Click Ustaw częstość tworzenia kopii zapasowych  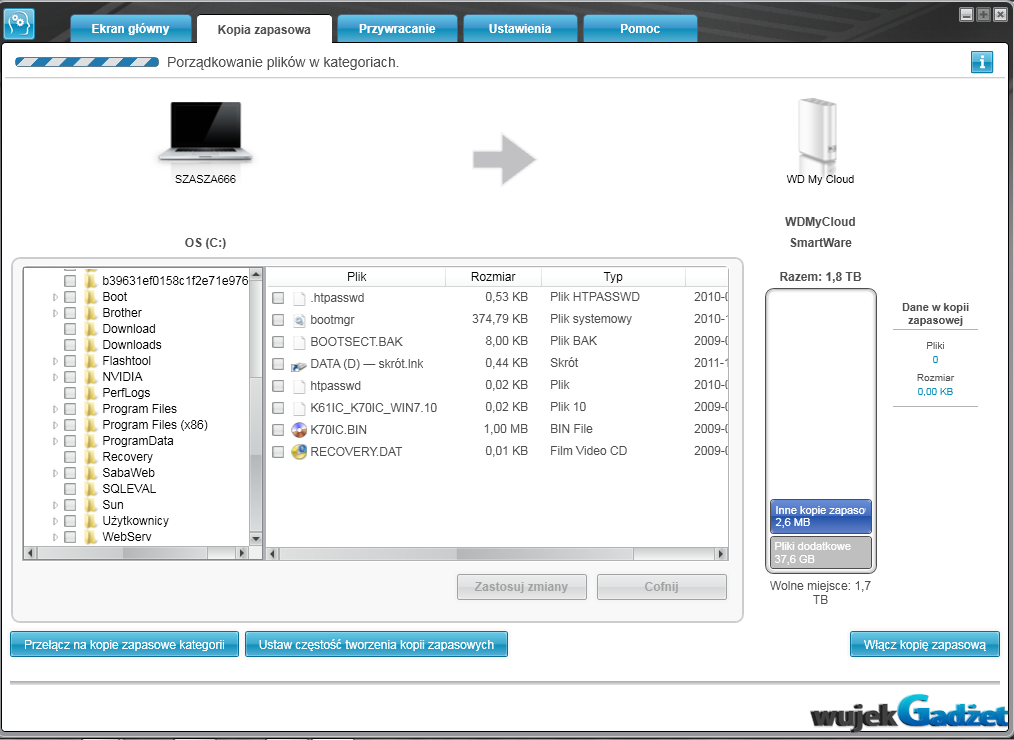[x=376, y=645]
